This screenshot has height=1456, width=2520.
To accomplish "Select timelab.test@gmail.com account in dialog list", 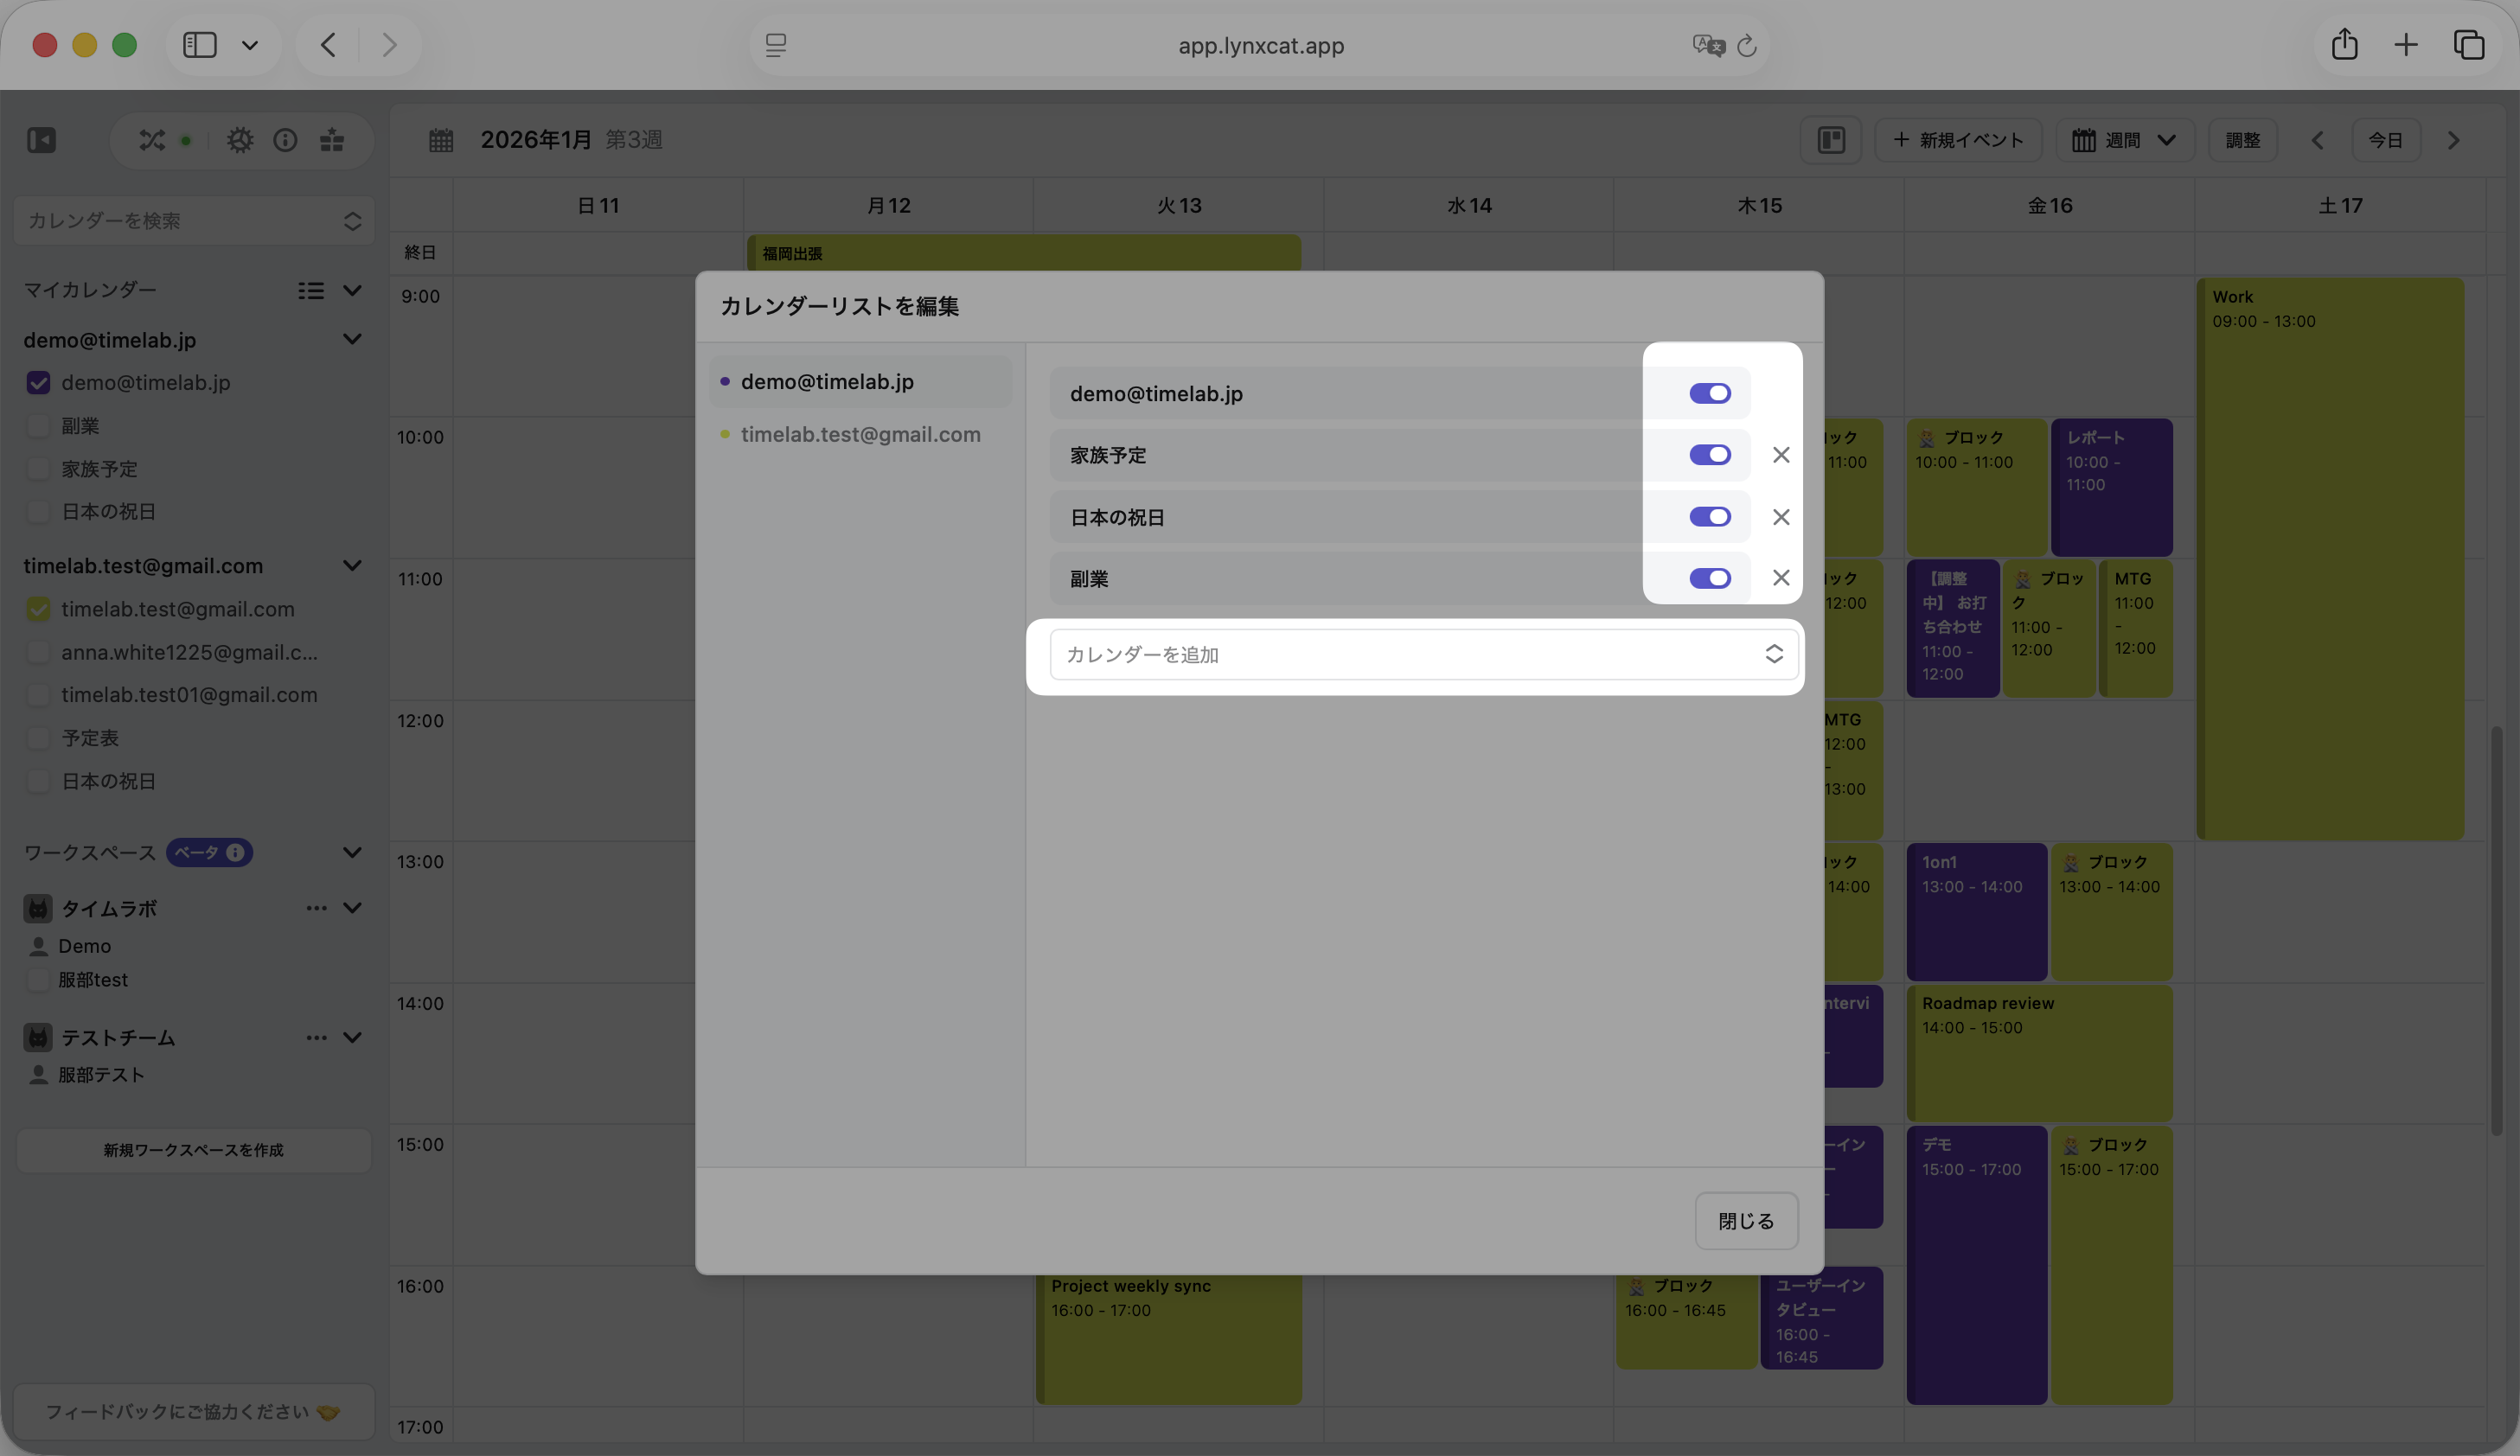I will (x=860, y=435).
